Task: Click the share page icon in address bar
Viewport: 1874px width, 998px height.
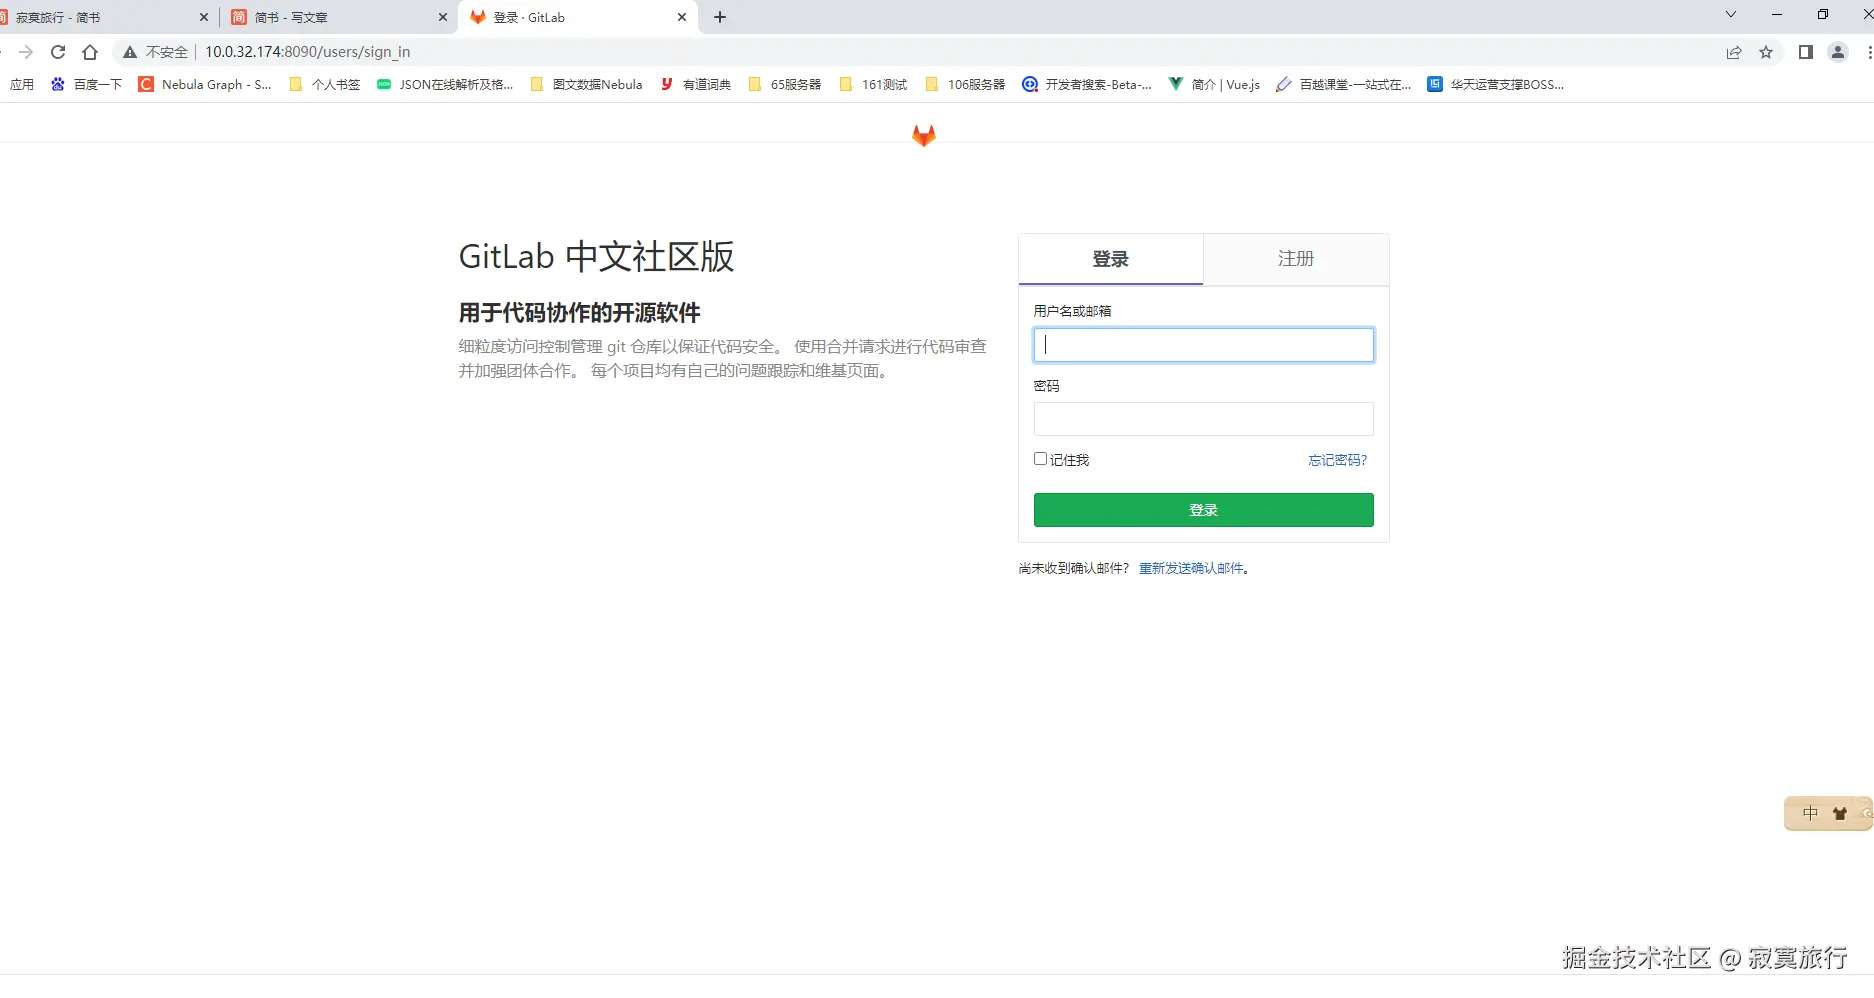Action: tap(1734, 52)
